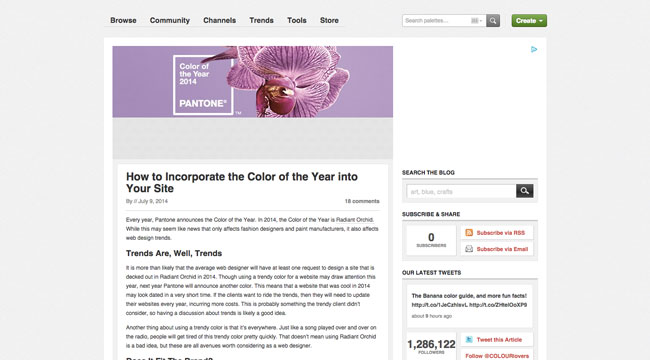
Task: Open the first t.co link in latest tweet
Action: [x=439, y=305]
